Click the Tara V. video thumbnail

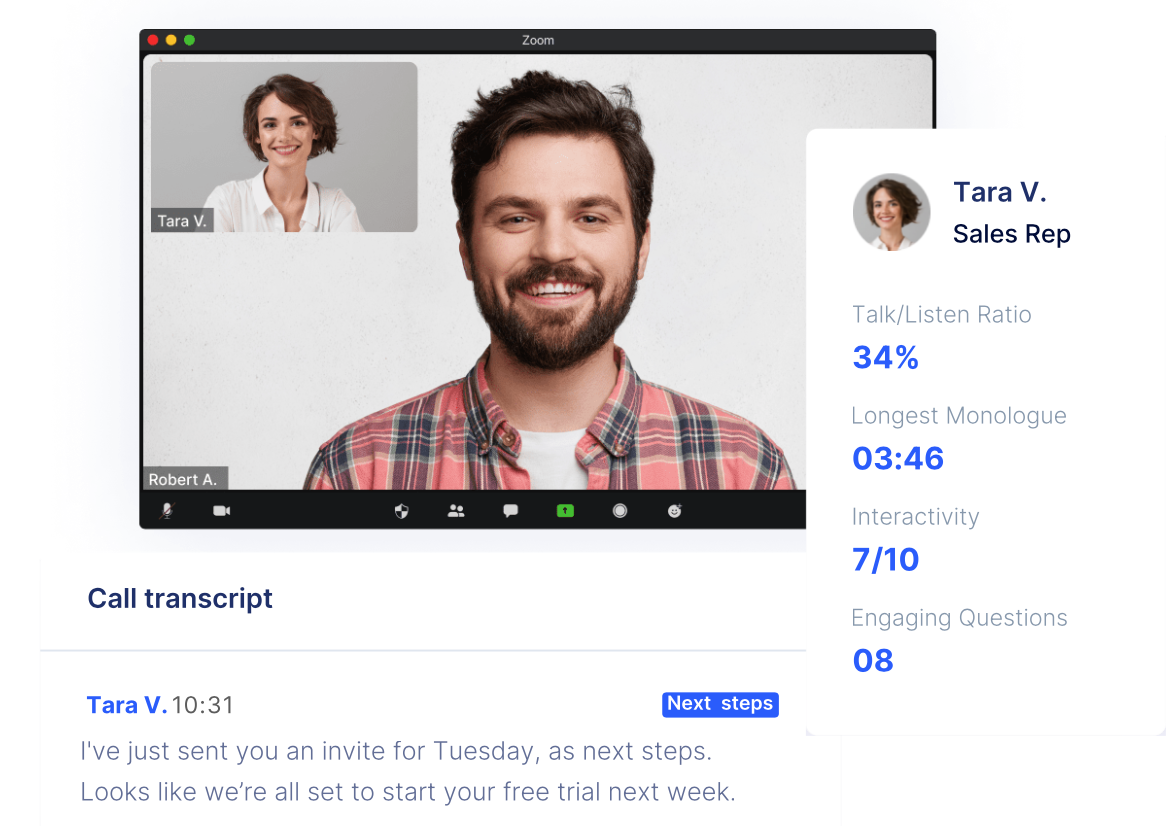284,147
